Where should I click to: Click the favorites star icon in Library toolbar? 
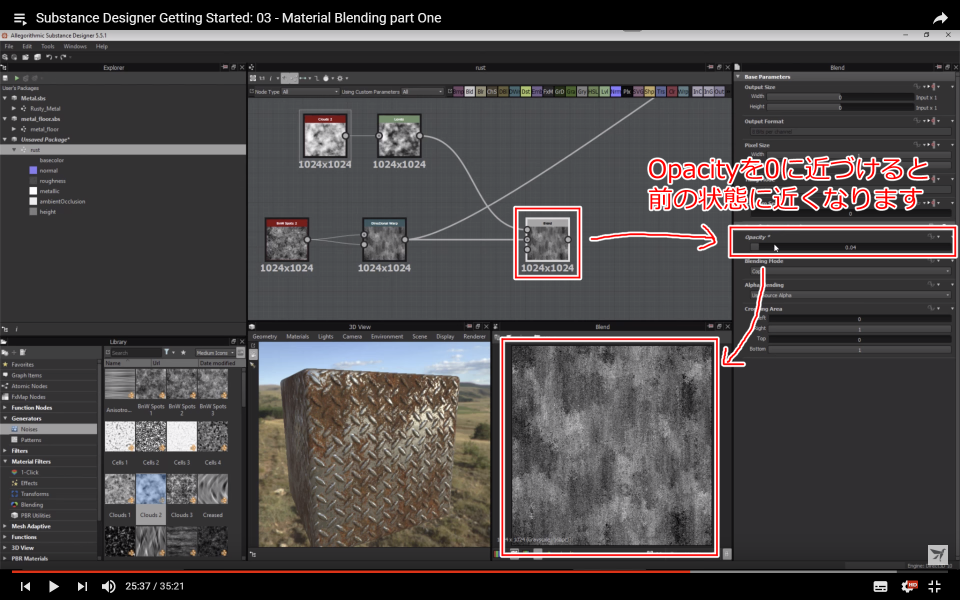(183, 353)
